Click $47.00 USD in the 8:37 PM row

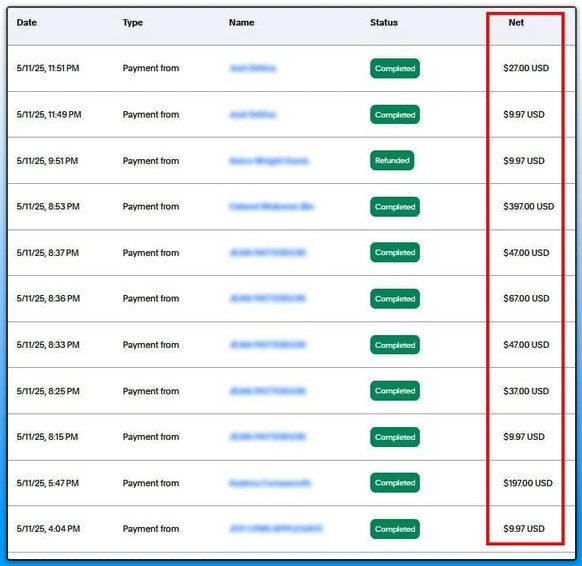click(x=526, y=253)
